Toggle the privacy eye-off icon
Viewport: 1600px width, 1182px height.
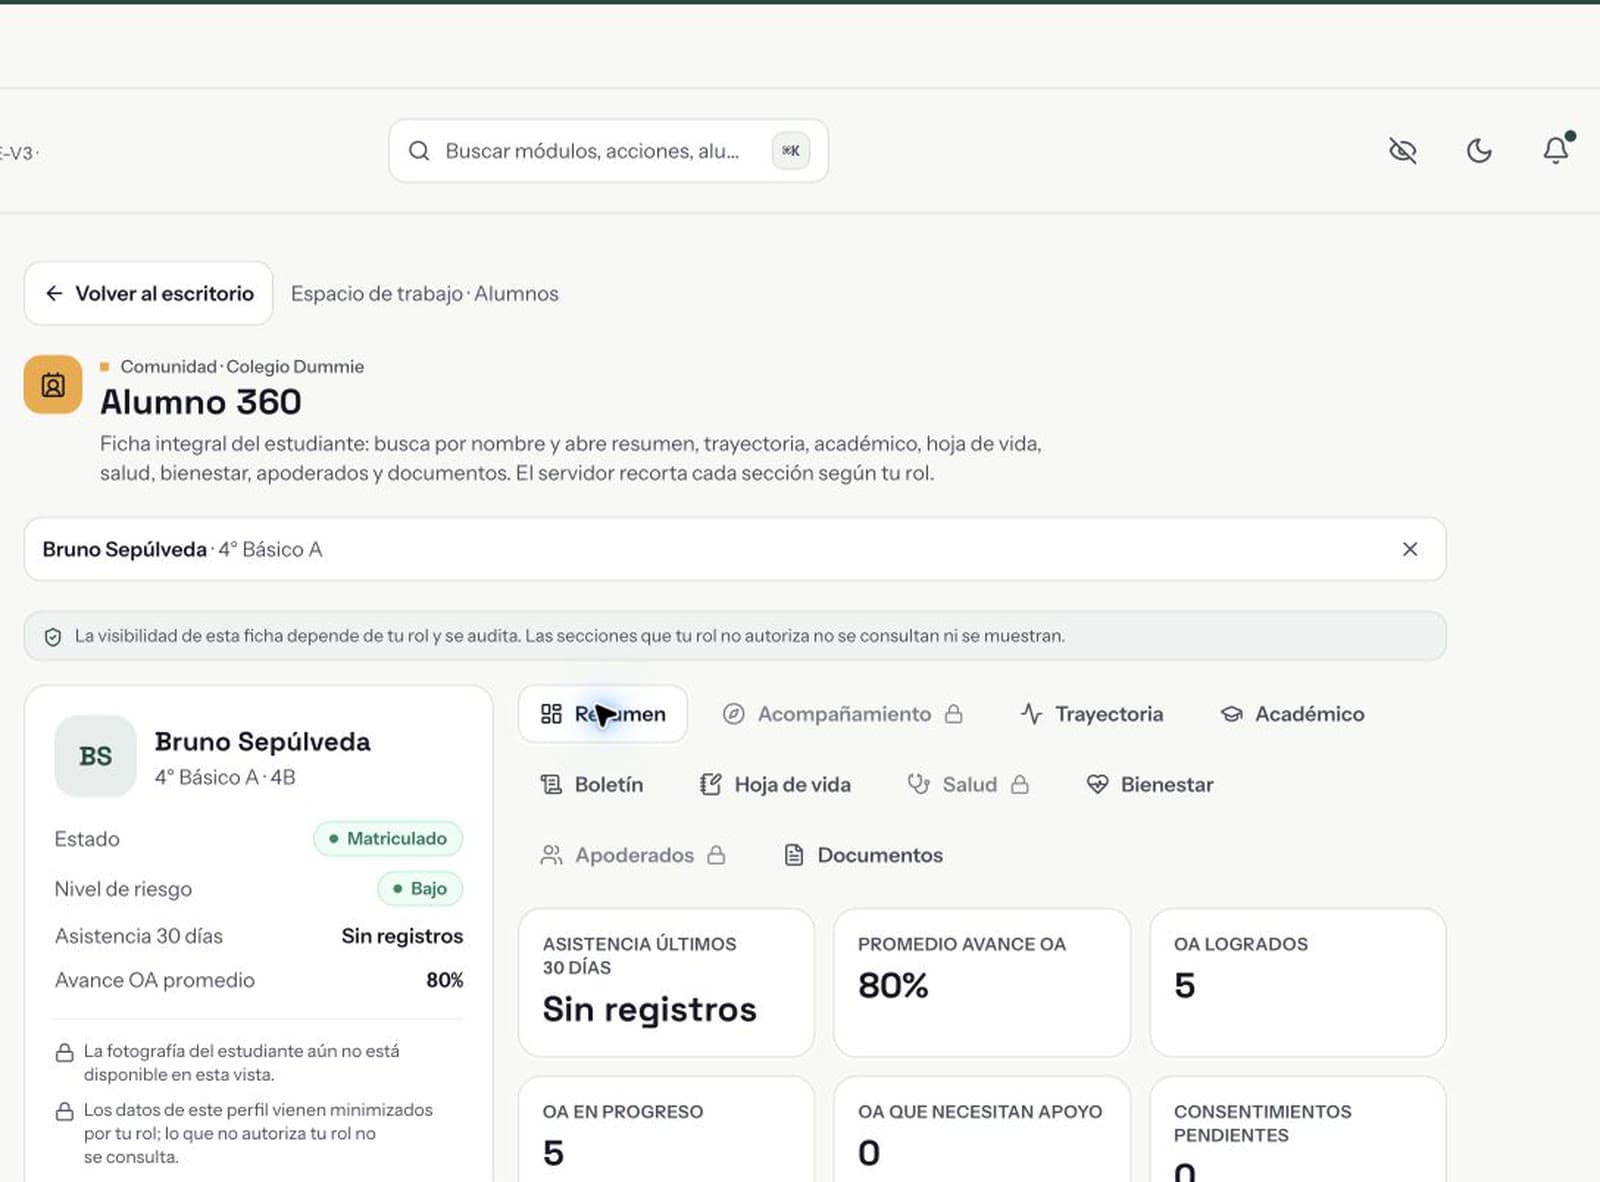1403,151
